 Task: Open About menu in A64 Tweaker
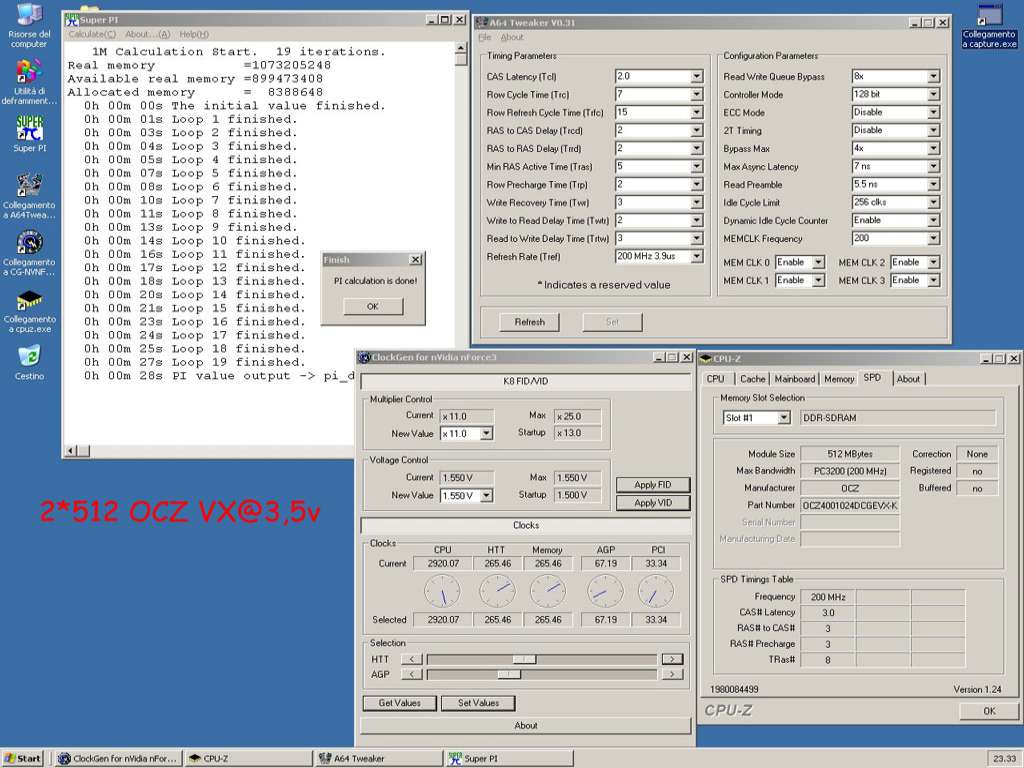coord(512,37)
